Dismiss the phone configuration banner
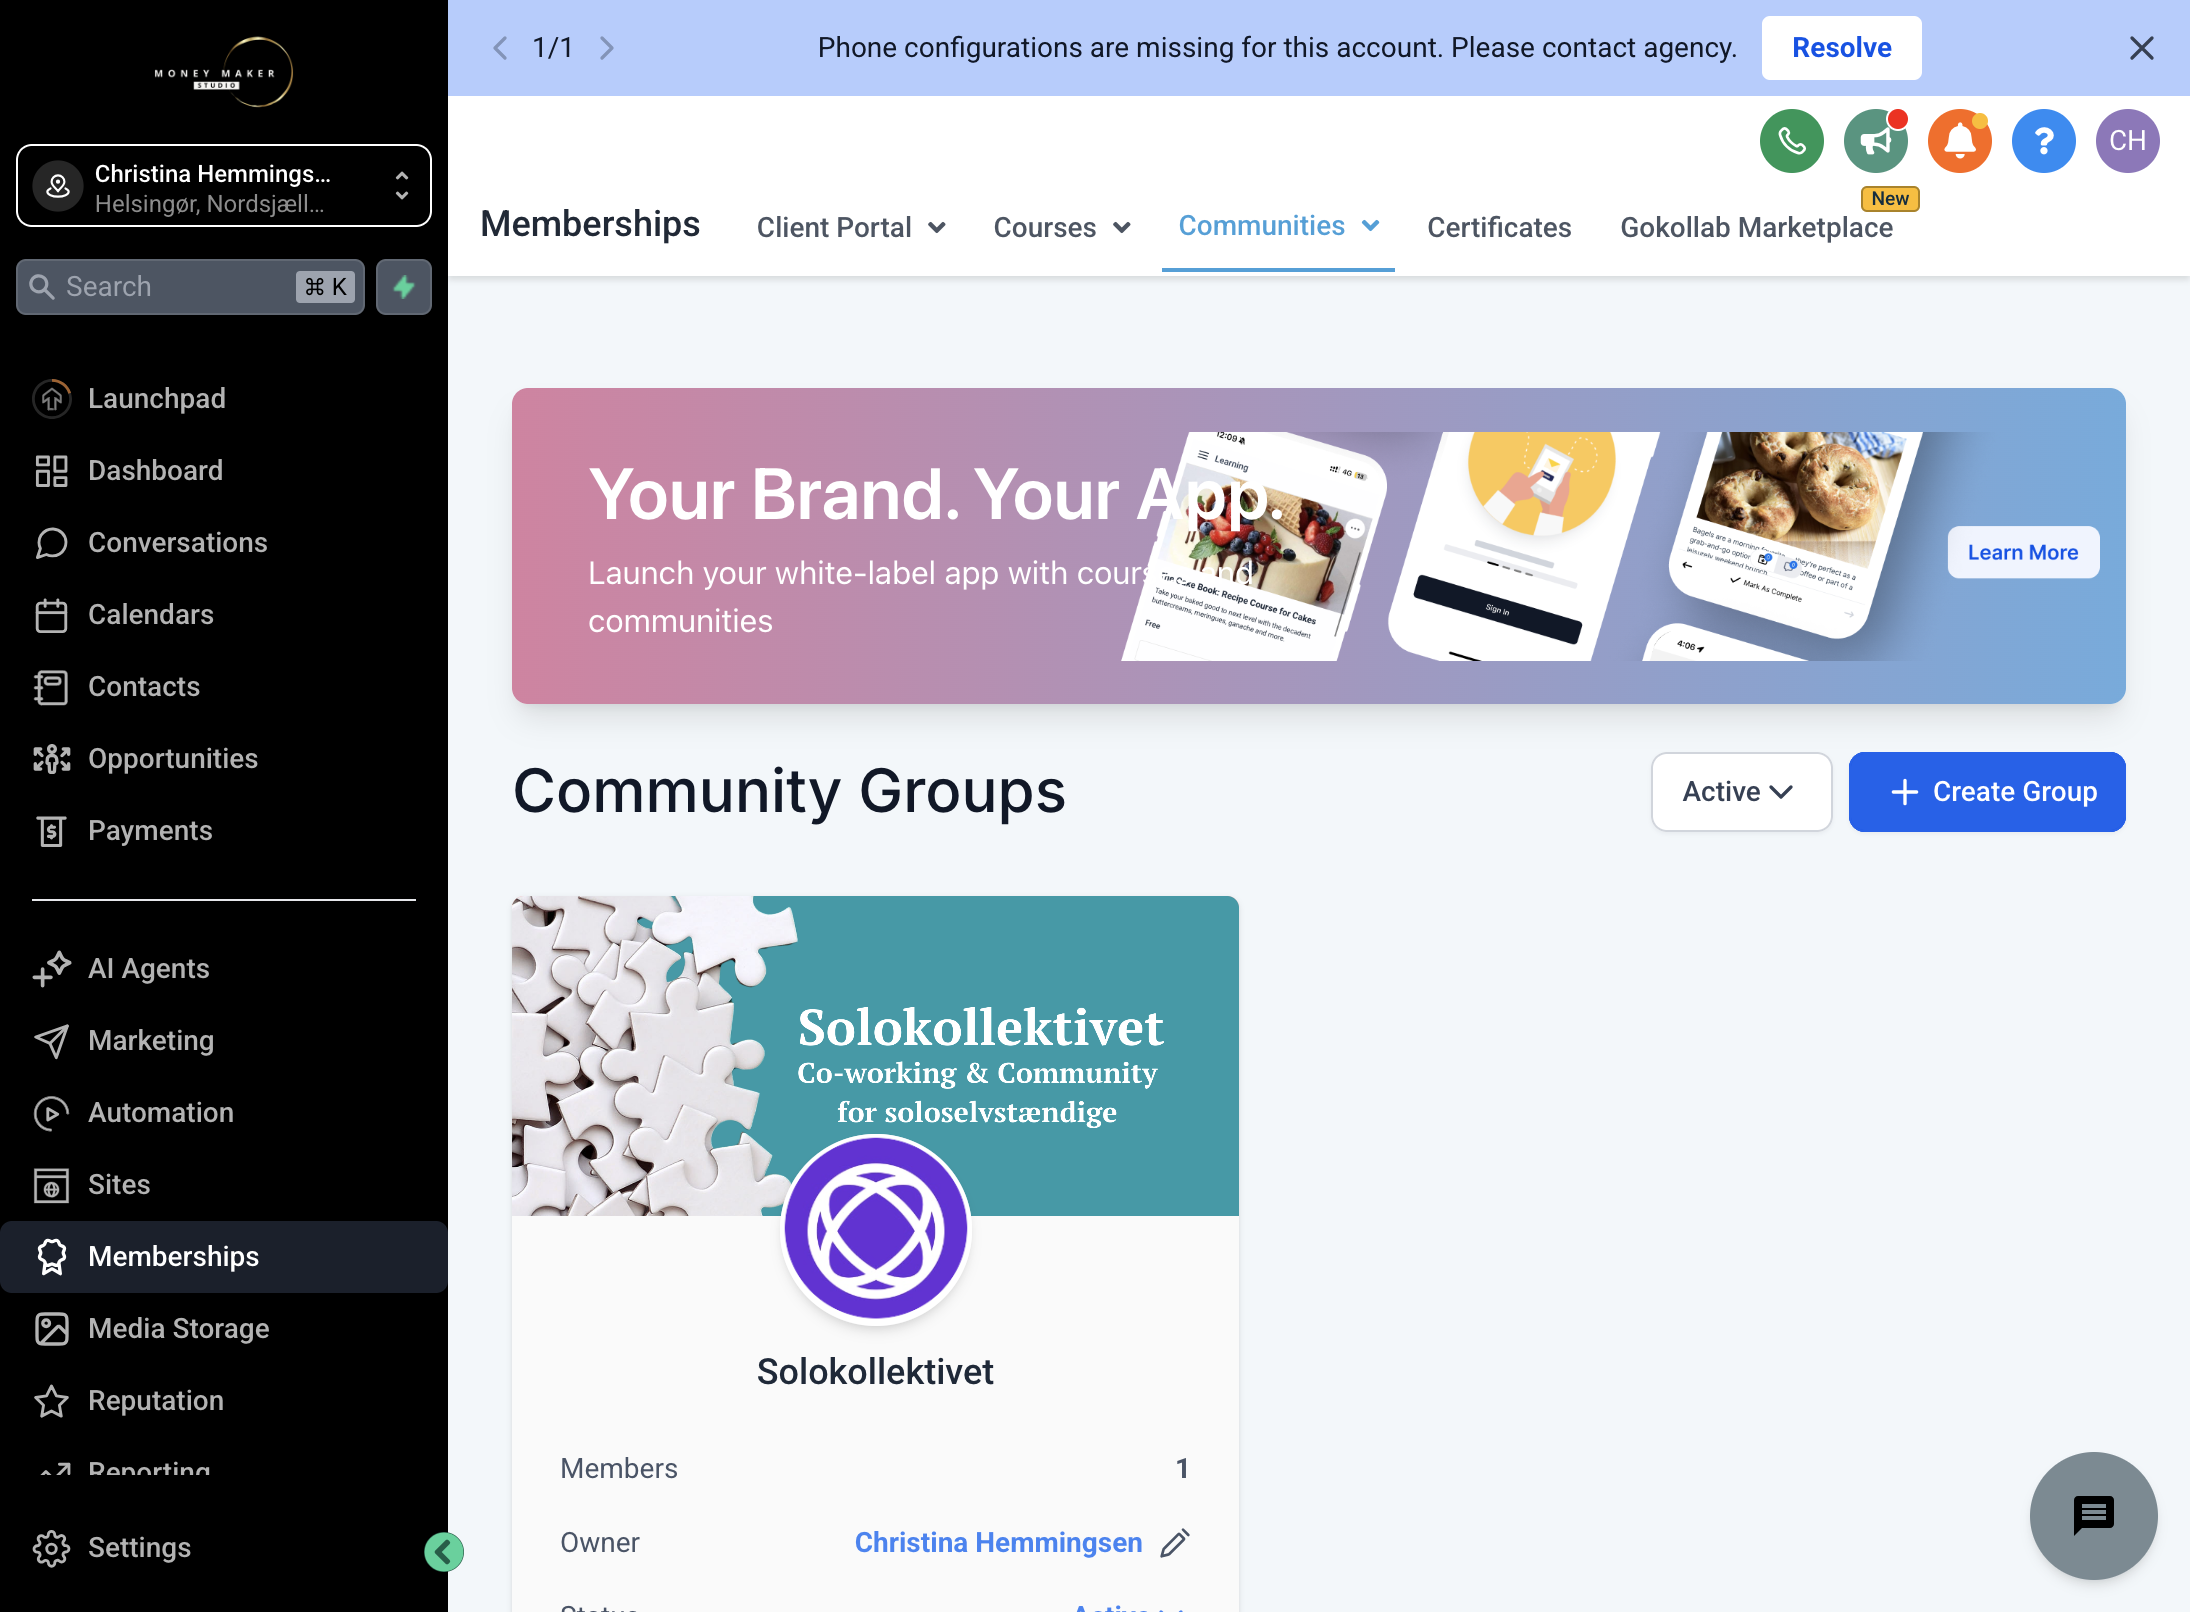The height and width of the screenshot is (1612, 2190). click(x=2141, y=48)
